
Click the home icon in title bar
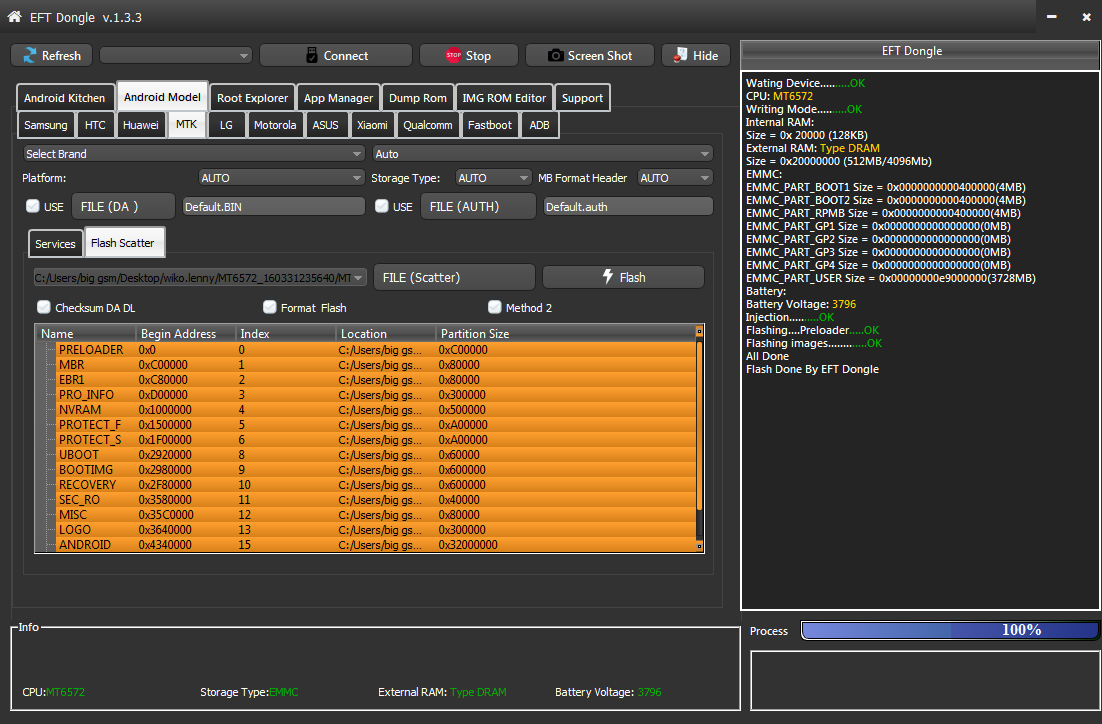click(14, 16)
